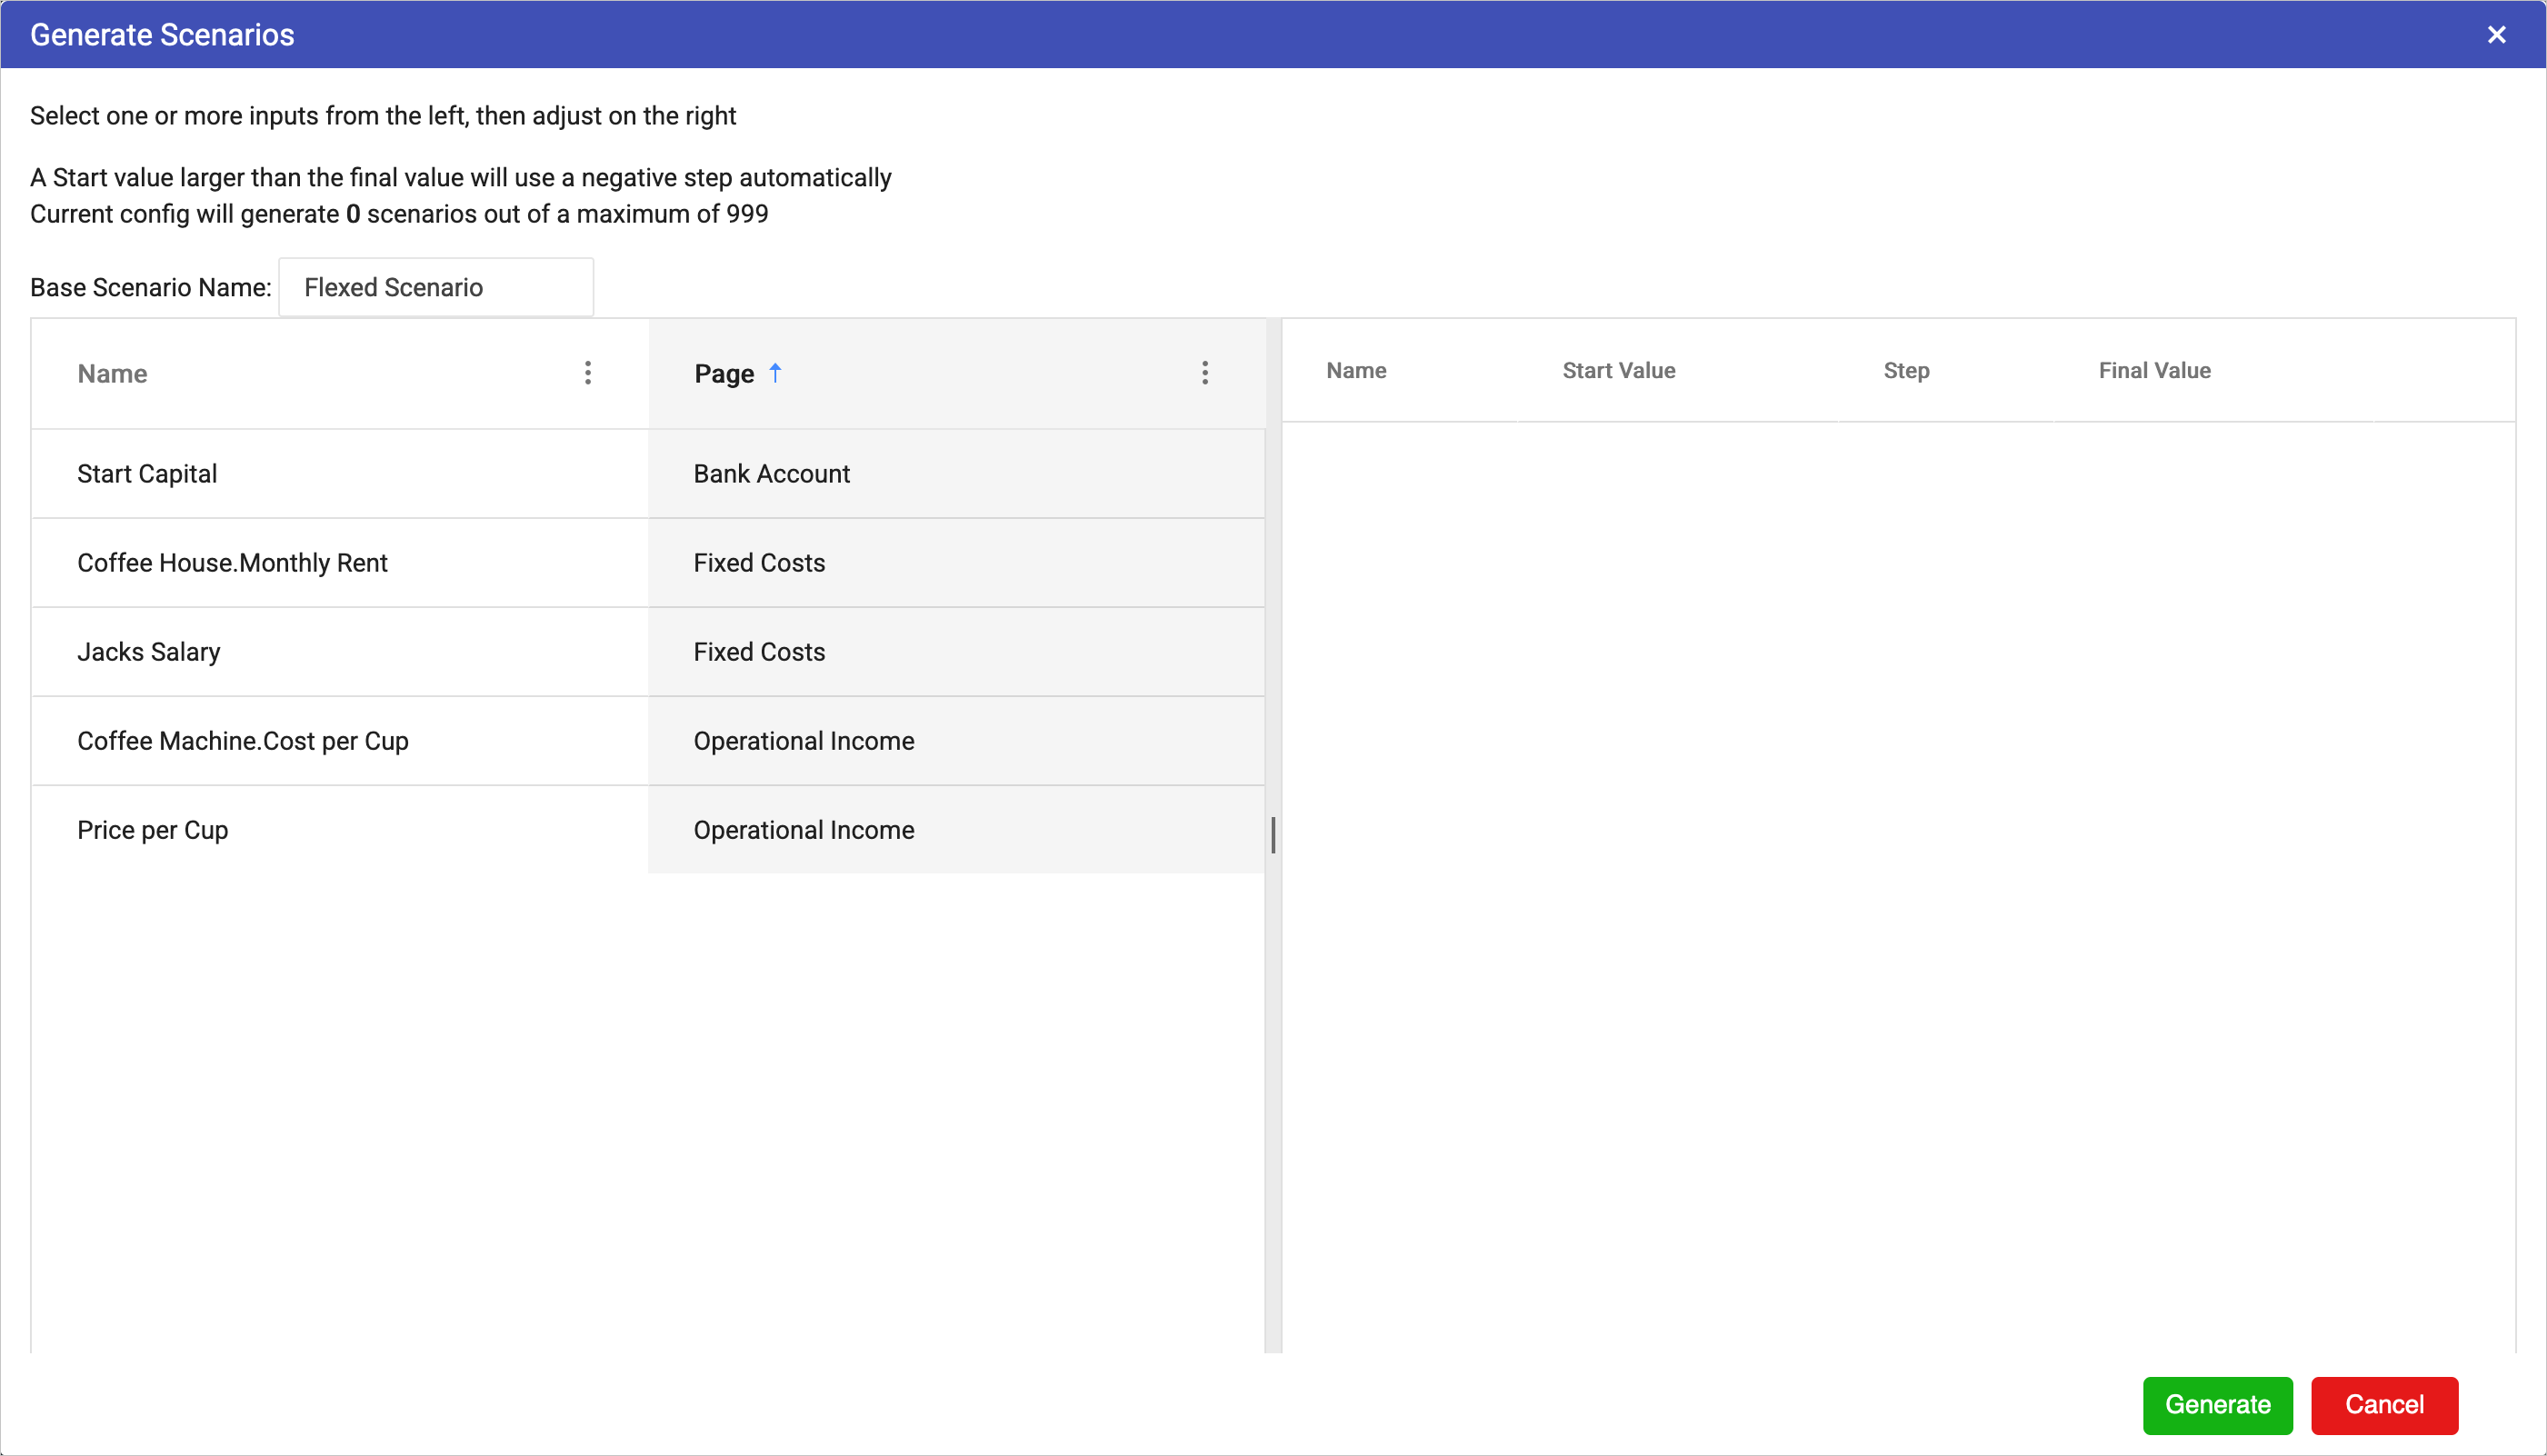
Task: Sort by the Page column header
Action: (x=724, y=374)
